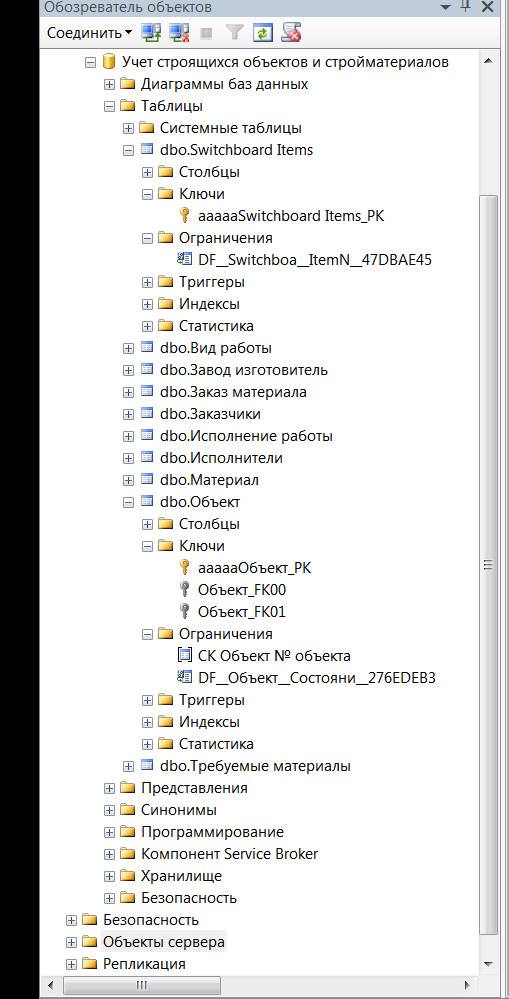Select the database cylinder icon

click(109, 62)
